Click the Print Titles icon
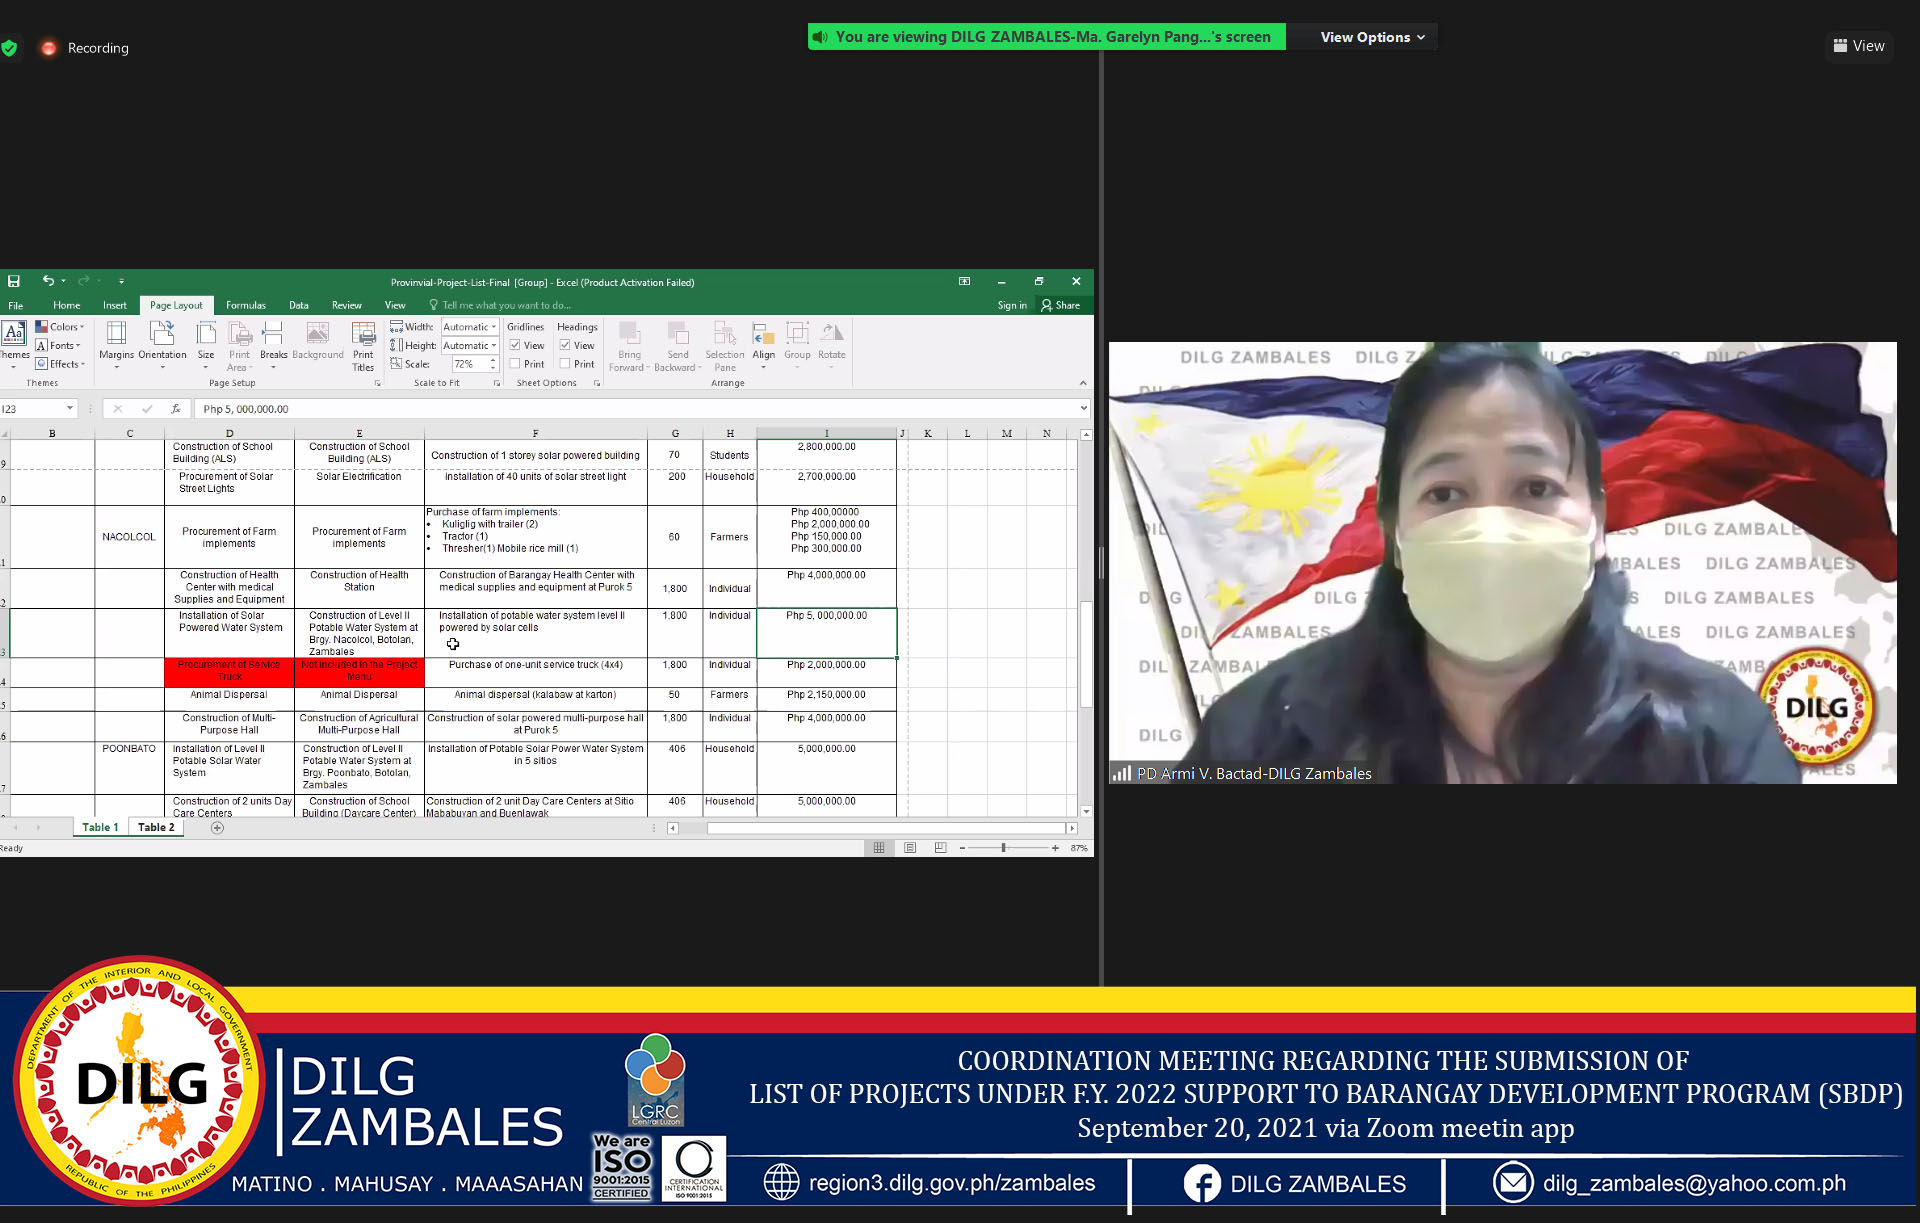 tap(363, 334)
